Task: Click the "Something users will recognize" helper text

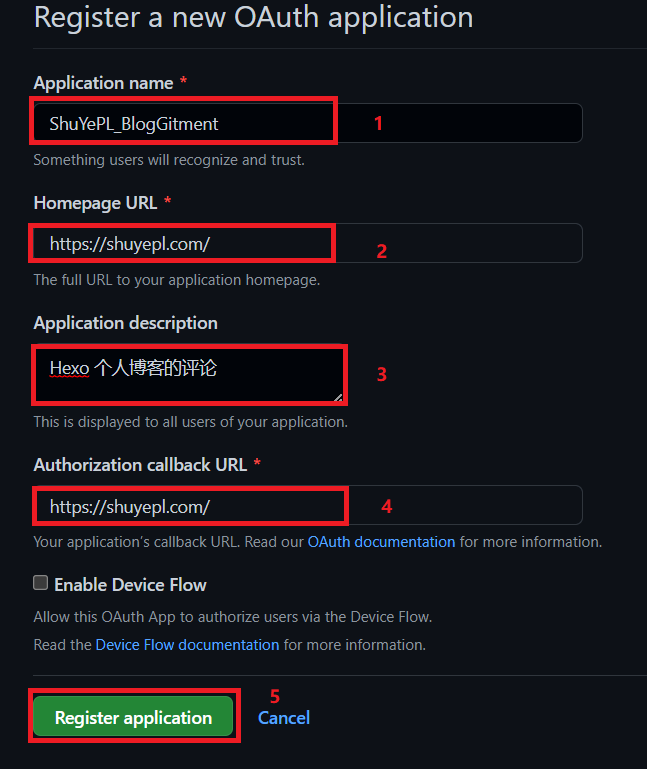Action: point(169,160)
